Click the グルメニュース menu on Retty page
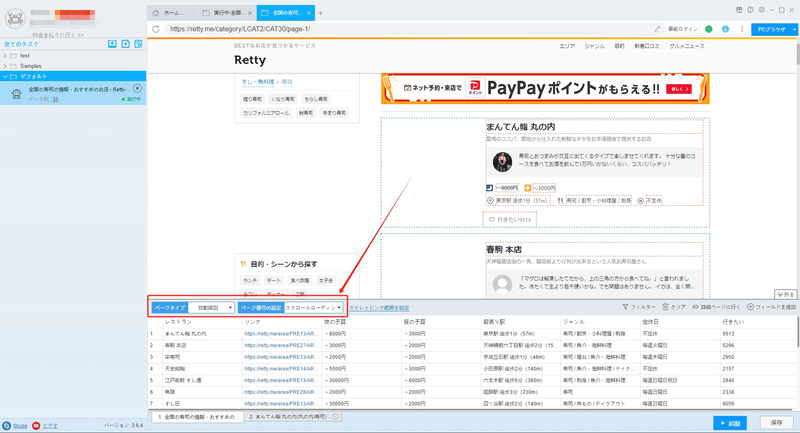Viewport: 800px width, 433px height. (687, 46)
